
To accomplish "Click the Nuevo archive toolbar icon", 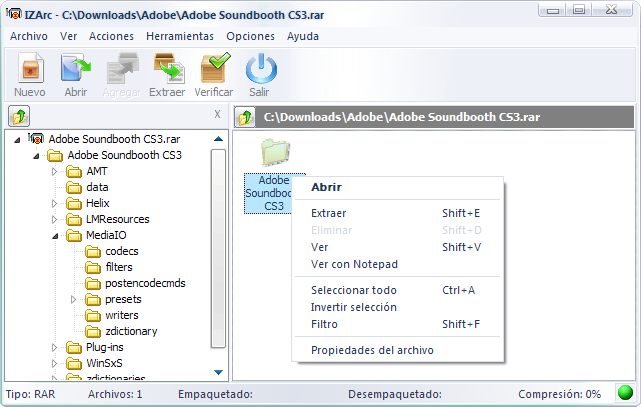I will point(29,71).
